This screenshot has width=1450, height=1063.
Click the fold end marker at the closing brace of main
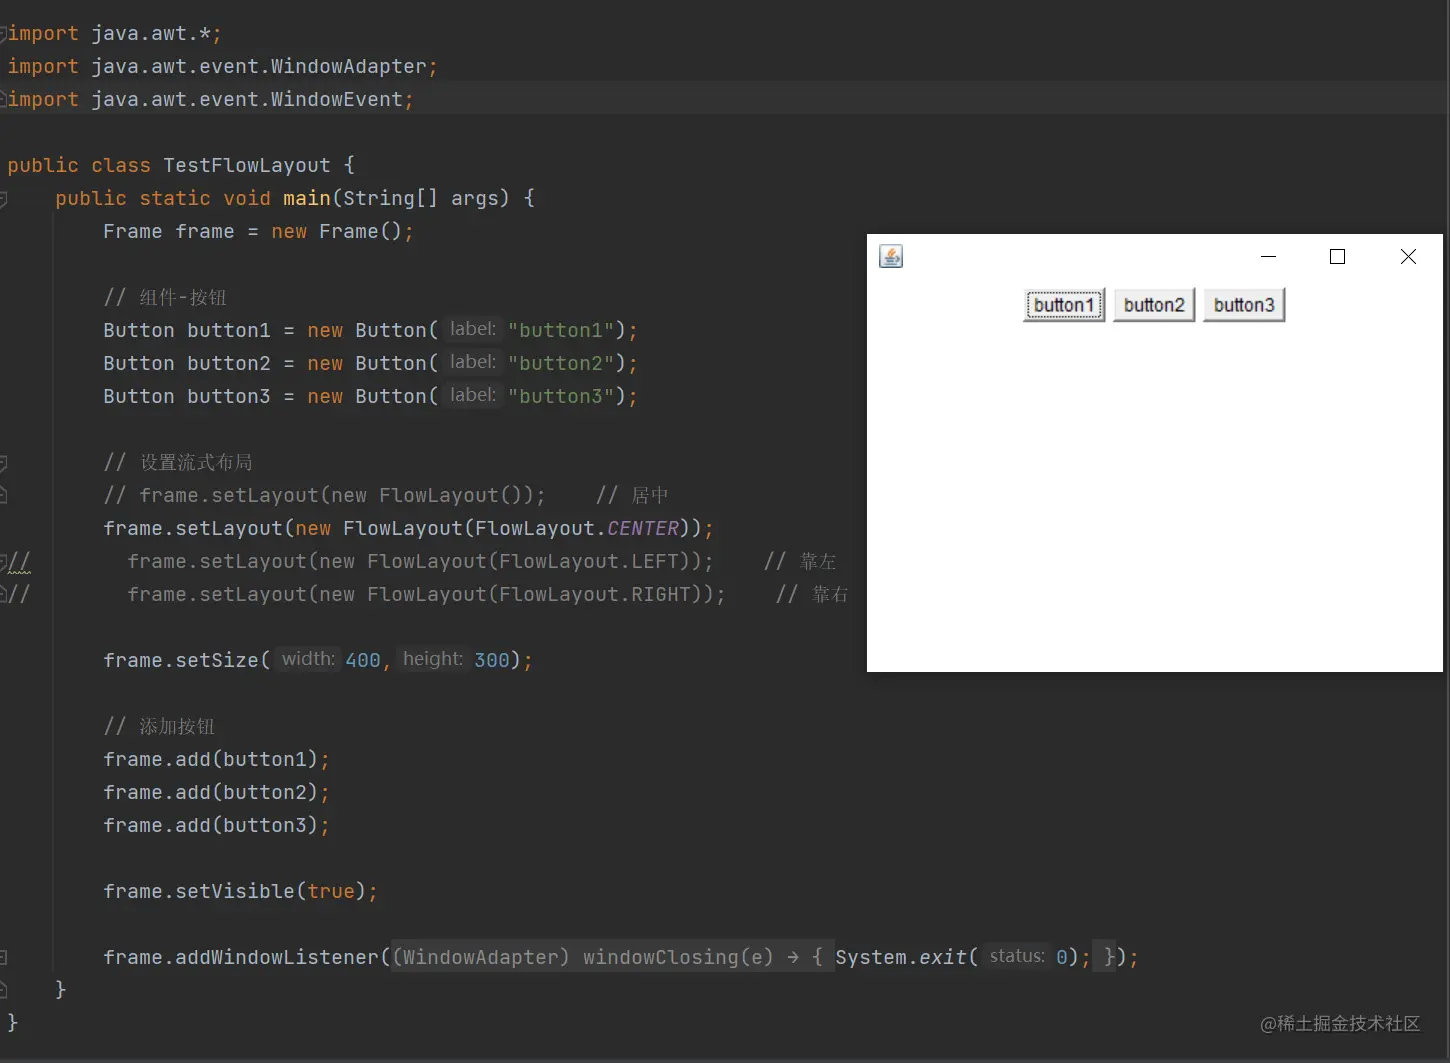pos(3,989)
